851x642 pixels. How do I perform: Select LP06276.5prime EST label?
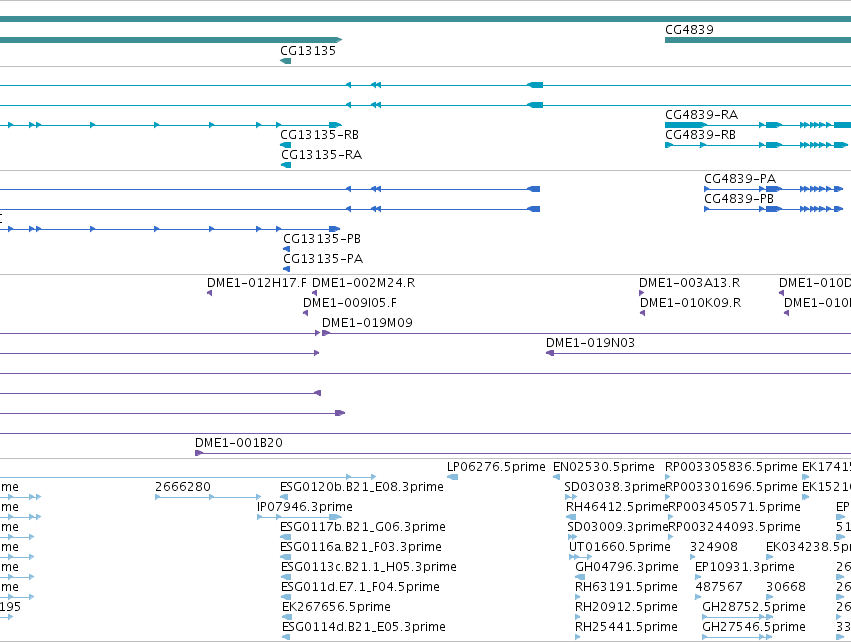pos(496,467)
